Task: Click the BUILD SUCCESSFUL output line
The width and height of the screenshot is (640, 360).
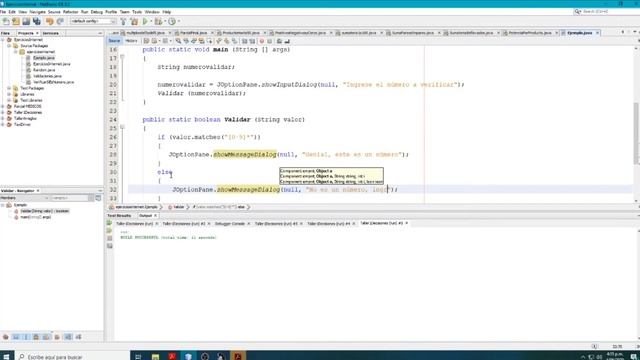Action: coord(168,238)
